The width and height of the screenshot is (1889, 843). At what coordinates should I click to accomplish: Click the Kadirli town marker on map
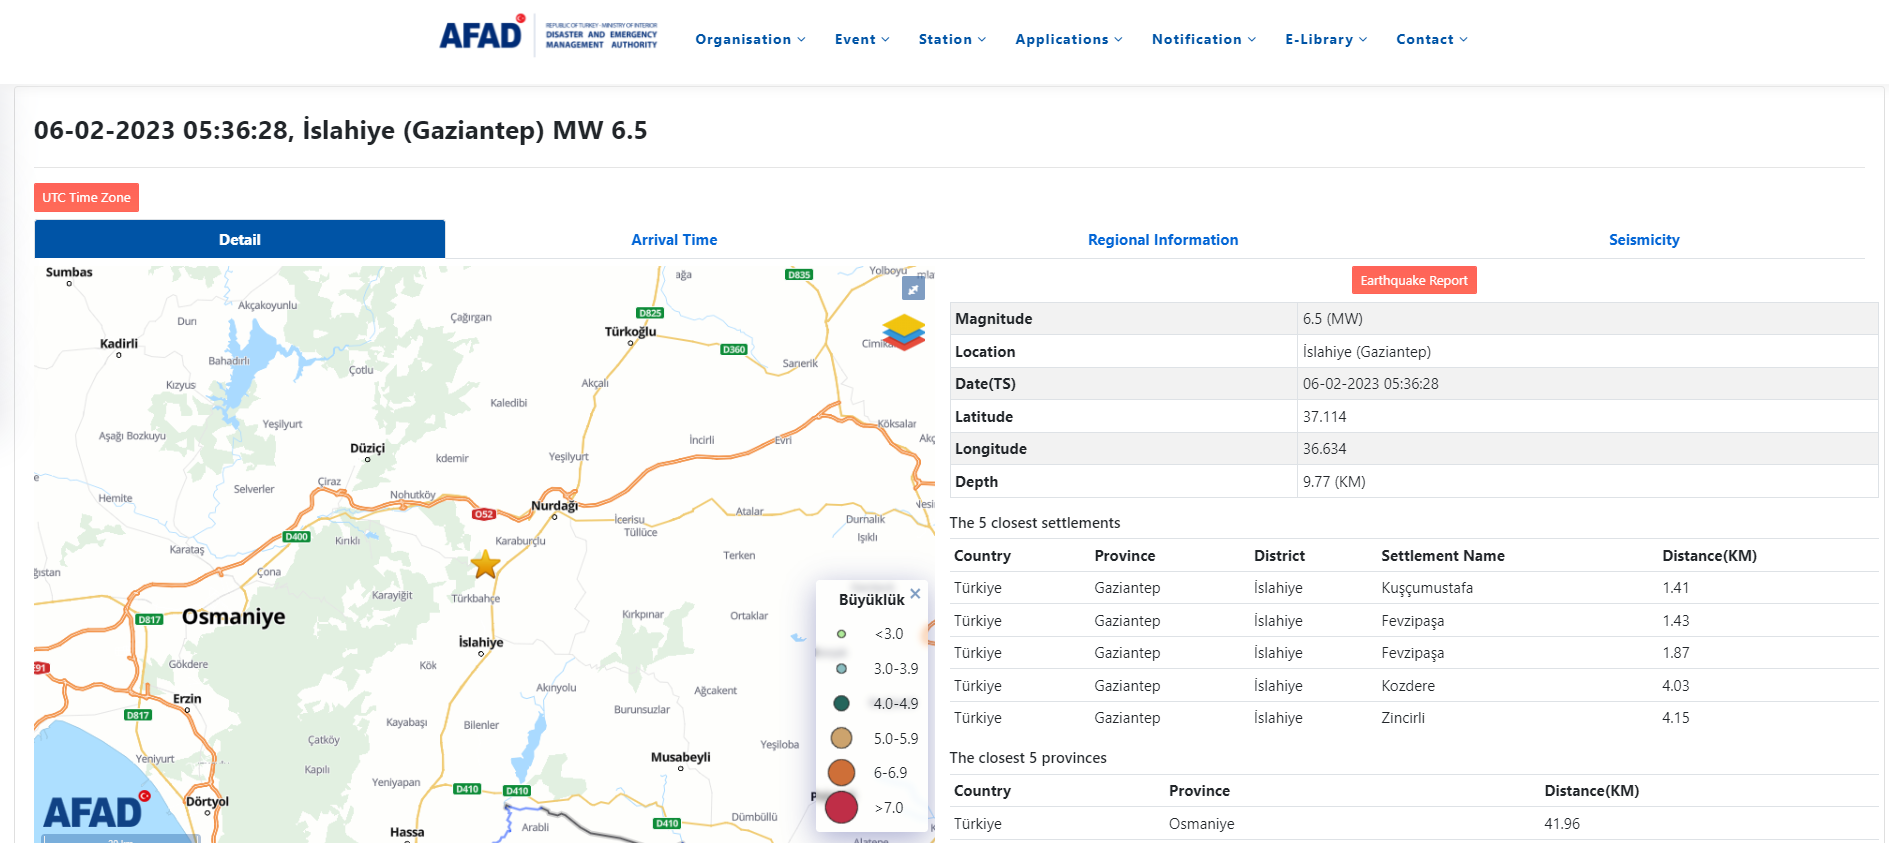pos(119,355)
